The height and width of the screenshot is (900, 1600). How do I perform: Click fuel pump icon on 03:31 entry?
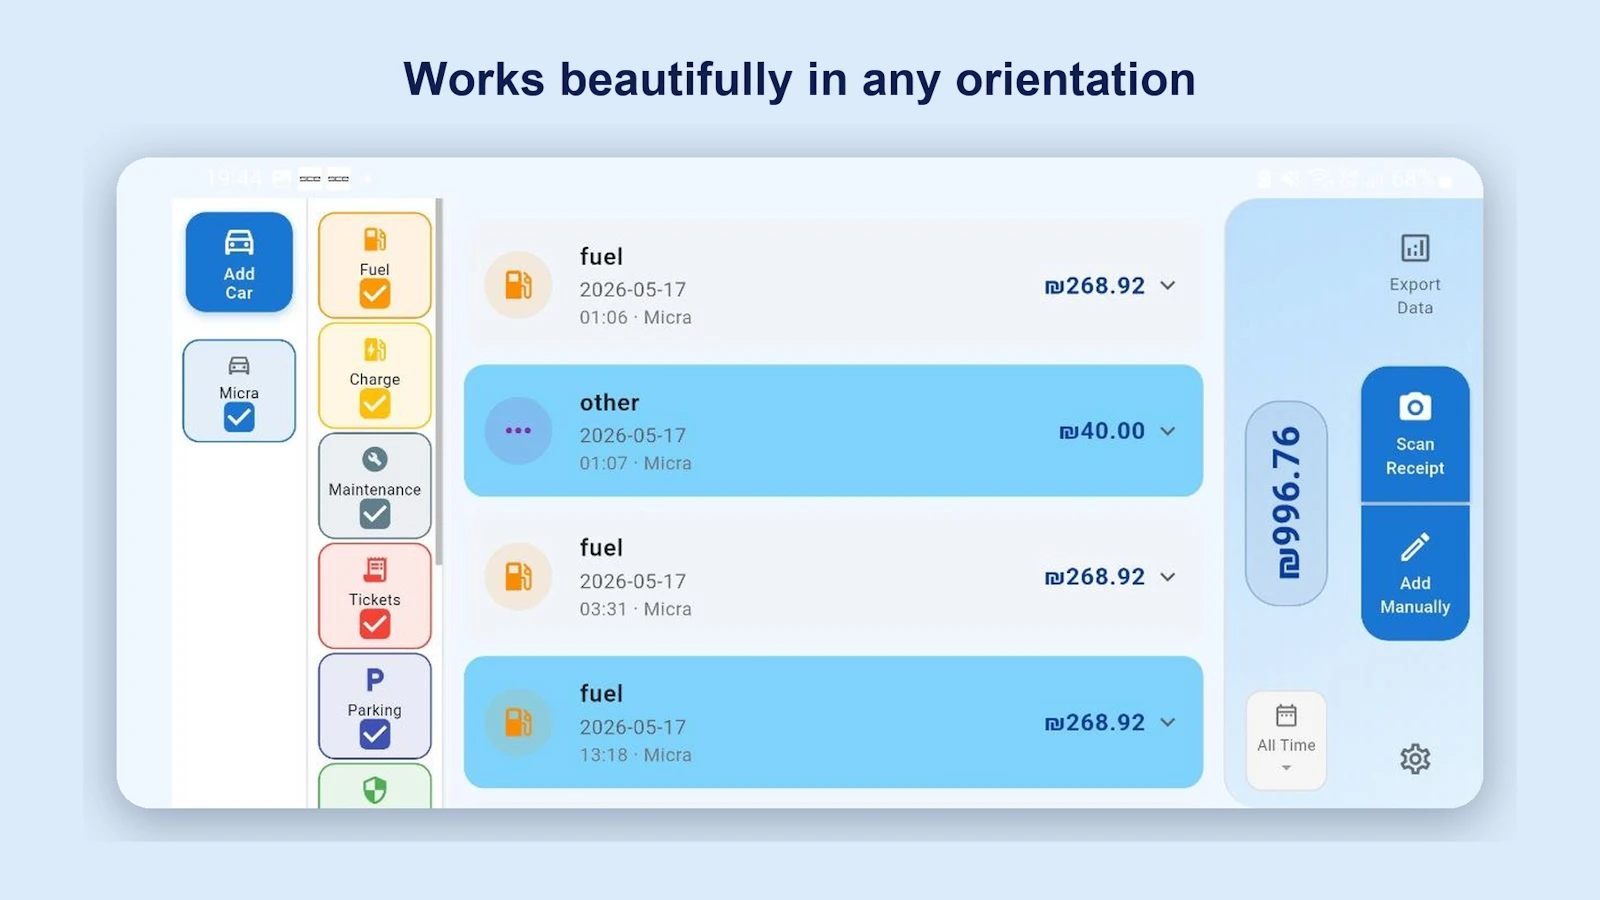tap(518, 577)
